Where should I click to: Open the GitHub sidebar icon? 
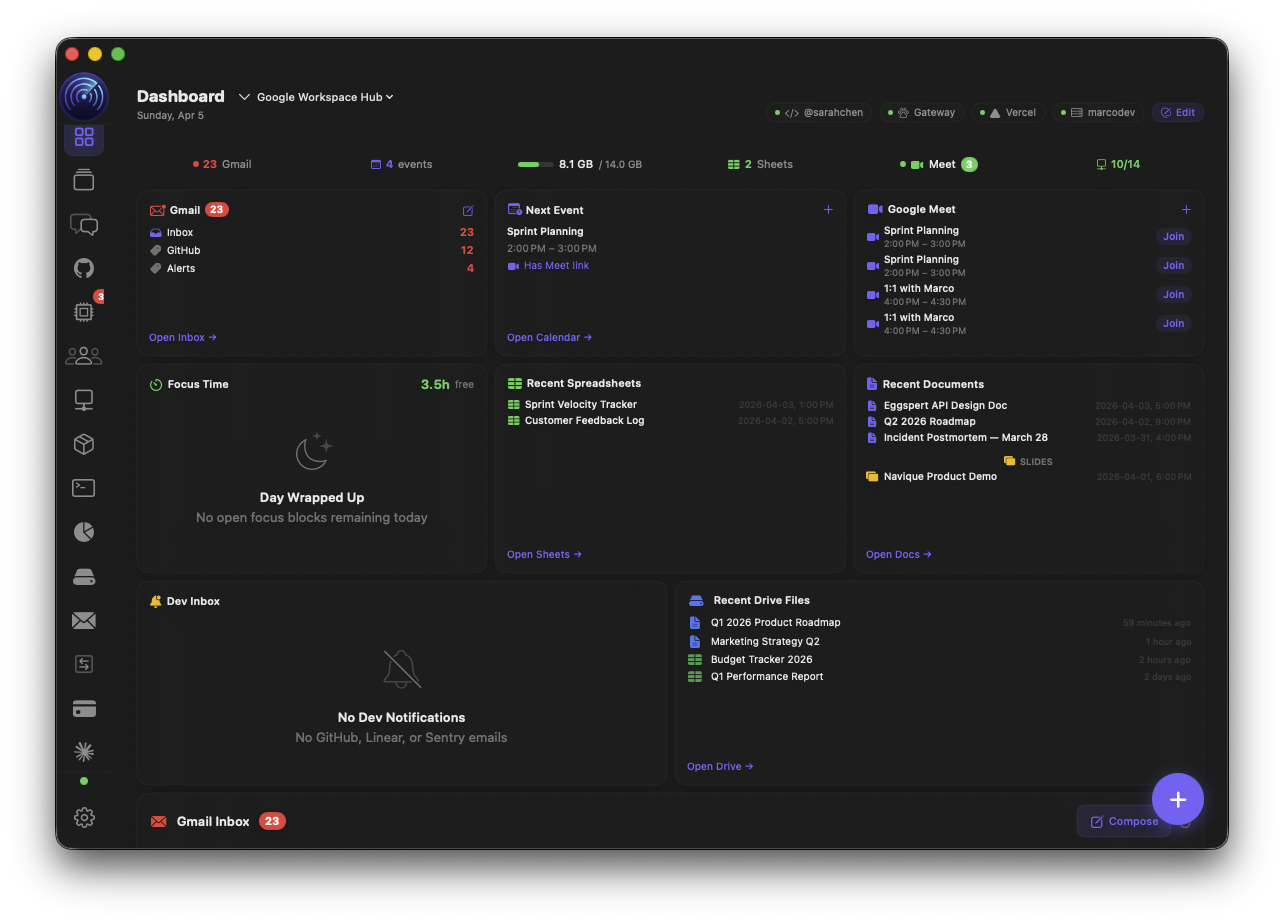coord(84,268)
